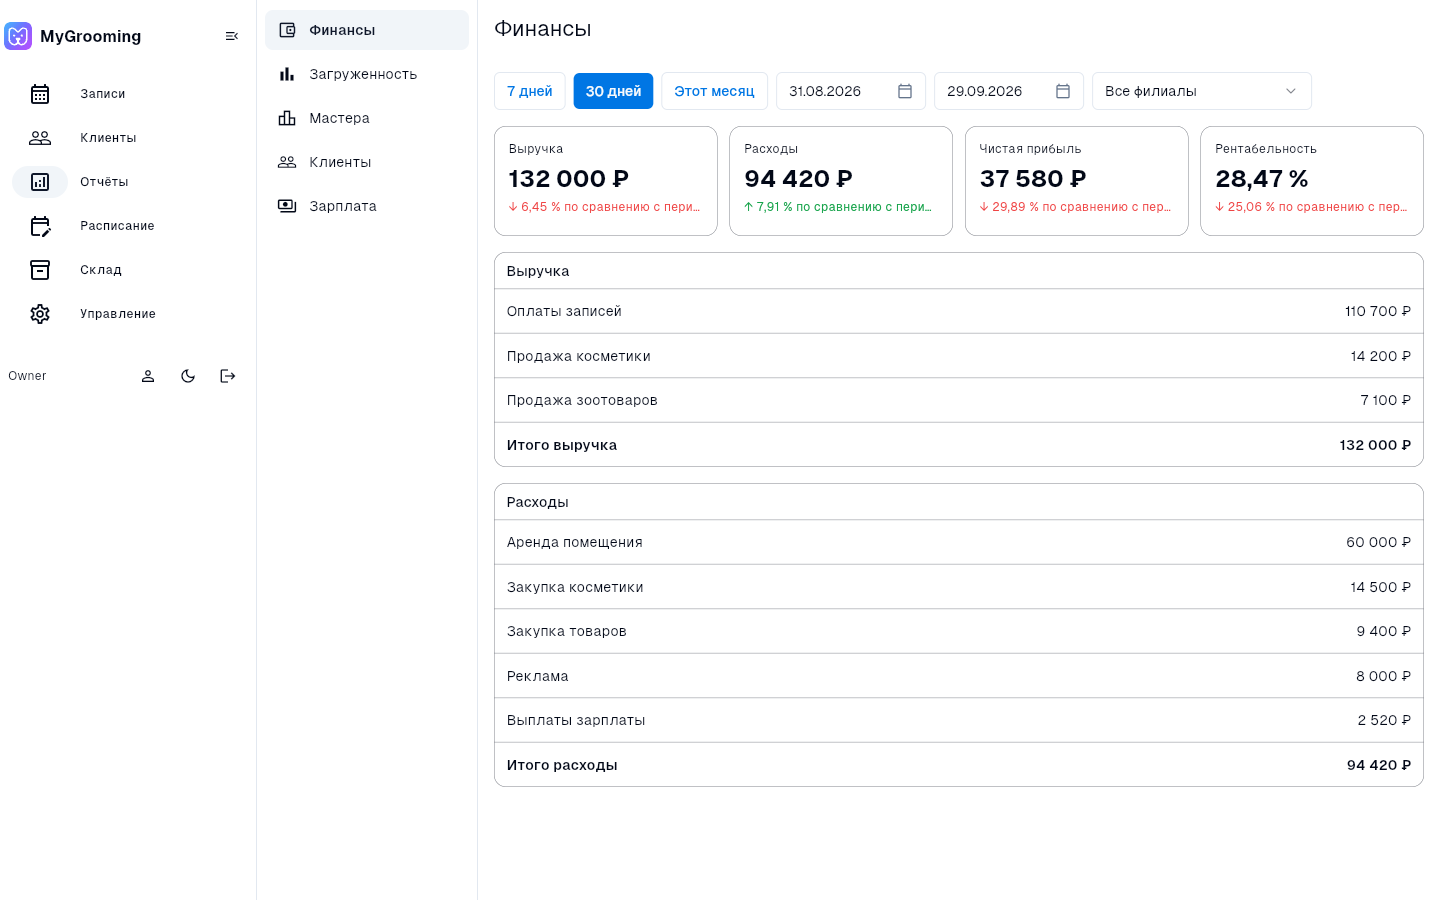Click the Зарплата money icon
The height and width of the screenshot is (900, 1440).
(287, 206)
